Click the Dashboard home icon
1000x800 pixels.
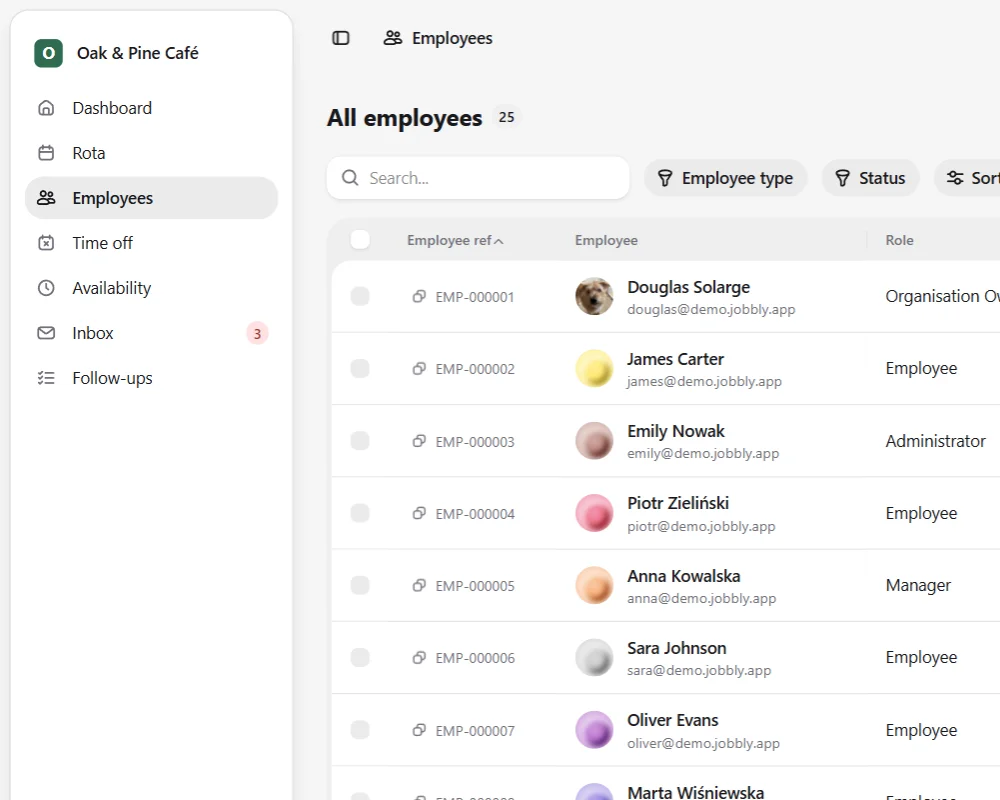click(x=46, y=108)
